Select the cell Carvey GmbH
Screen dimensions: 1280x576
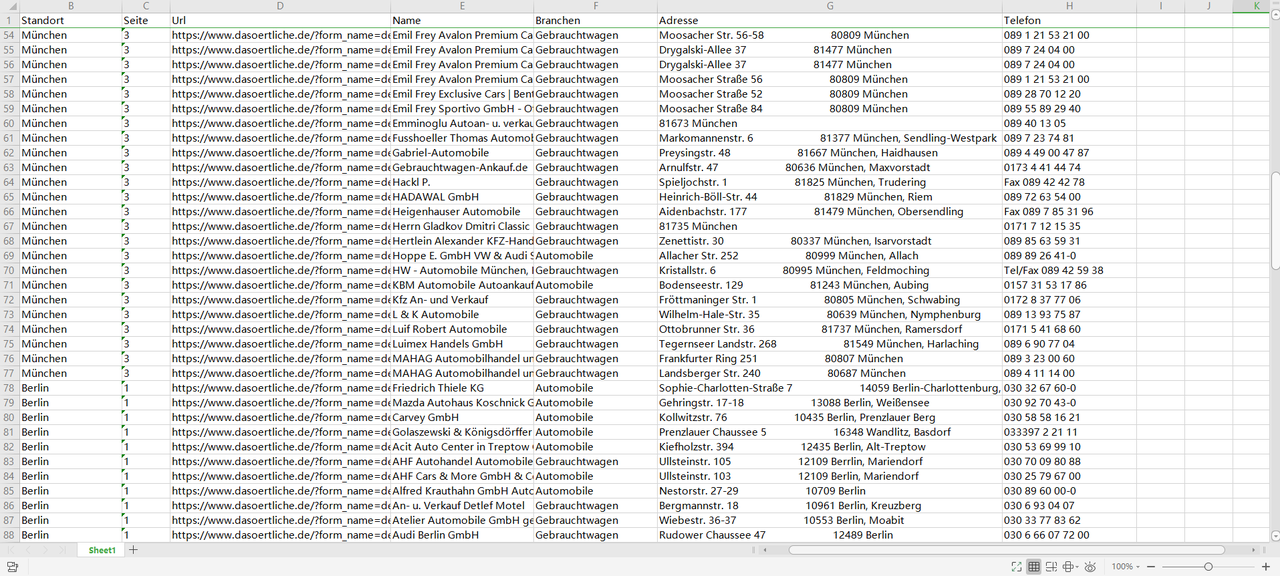tap(462, 417)
